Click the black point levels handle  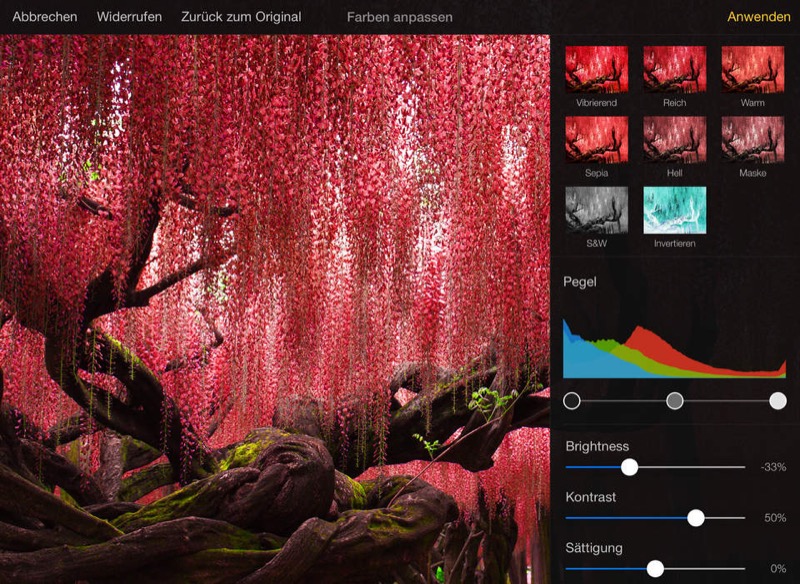pyautogui.click(x=572, y=401)
